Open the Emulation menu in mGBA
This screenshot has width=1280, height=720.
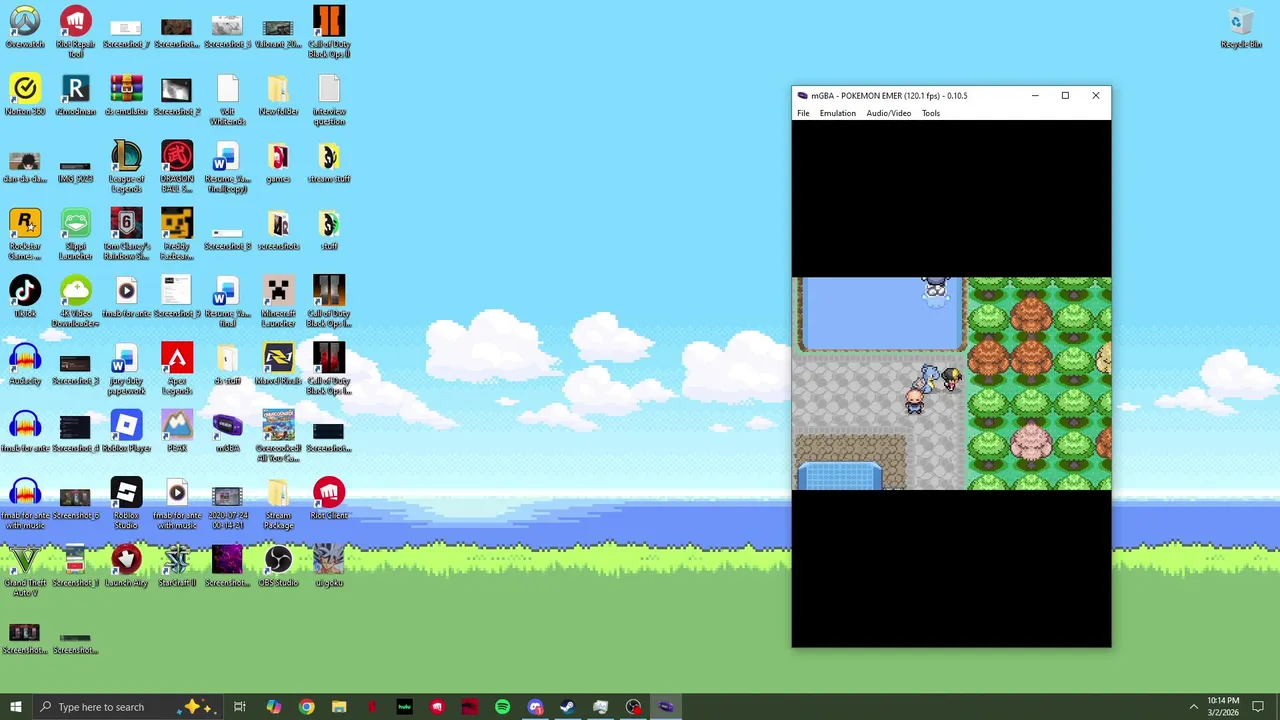(x=838, y=113)
